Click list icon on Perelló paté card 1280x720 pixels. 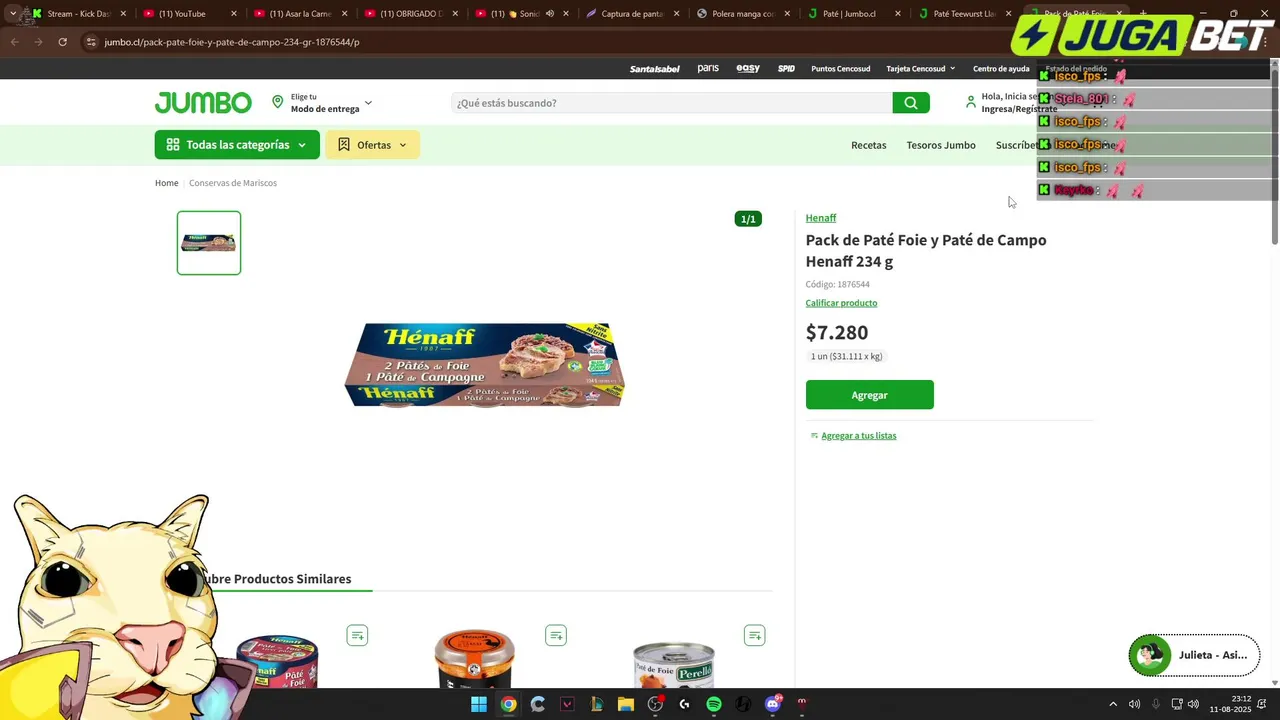point(755,635)
